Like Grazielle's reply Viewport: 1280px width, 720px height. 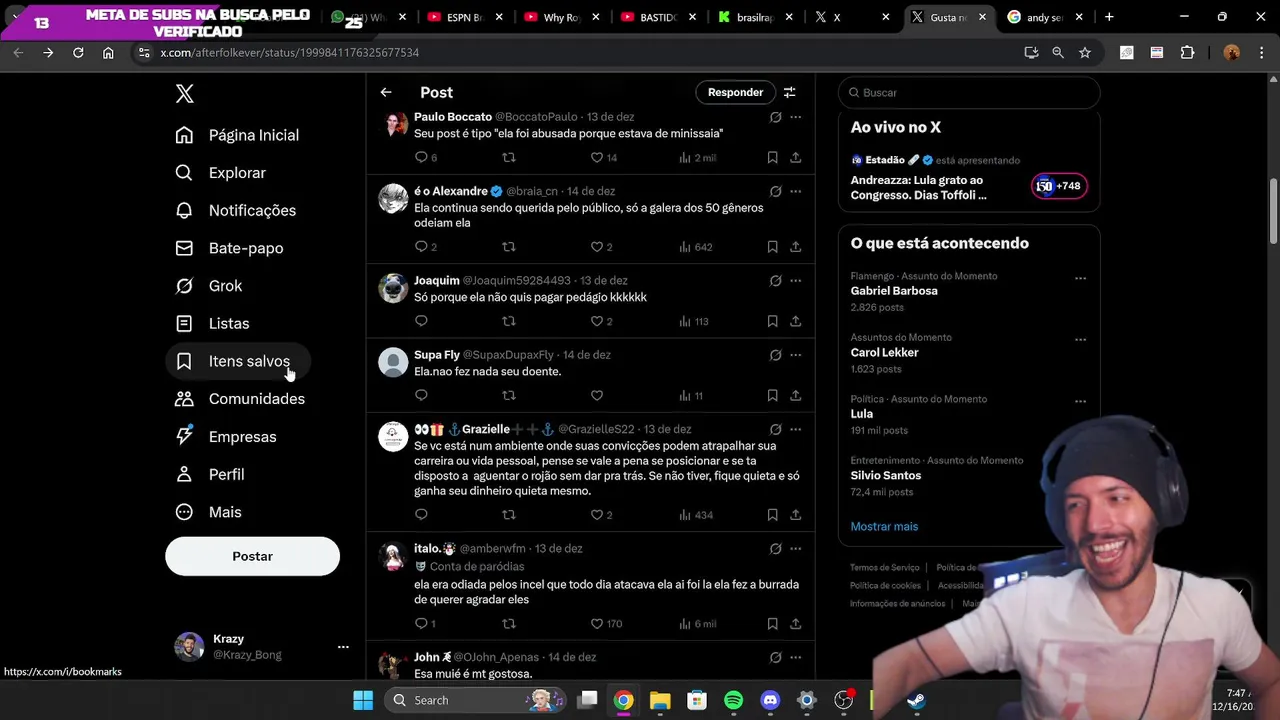pyautogui.click(x=597, y=515)
